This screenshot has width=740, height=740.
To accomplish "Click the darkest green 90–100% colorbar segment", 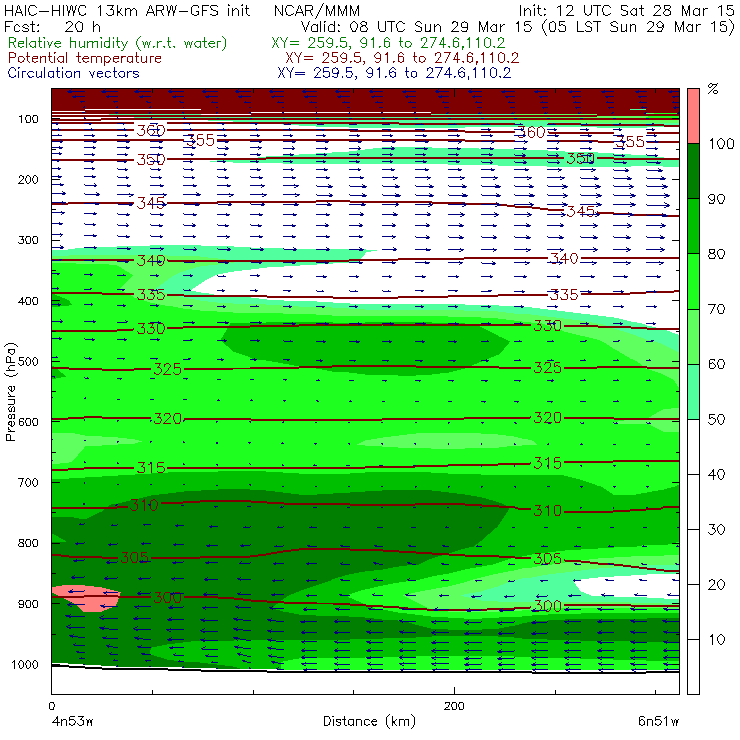I will [693, 171].
